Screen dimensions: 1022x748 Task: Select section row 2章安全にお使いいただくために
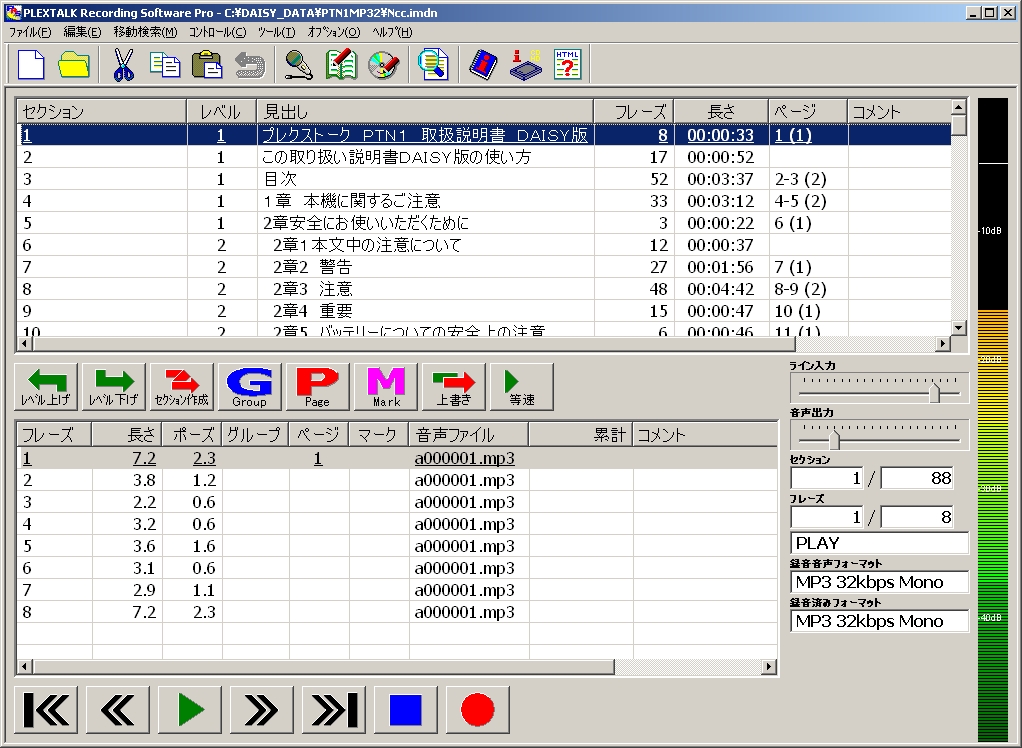coord(483,223)
